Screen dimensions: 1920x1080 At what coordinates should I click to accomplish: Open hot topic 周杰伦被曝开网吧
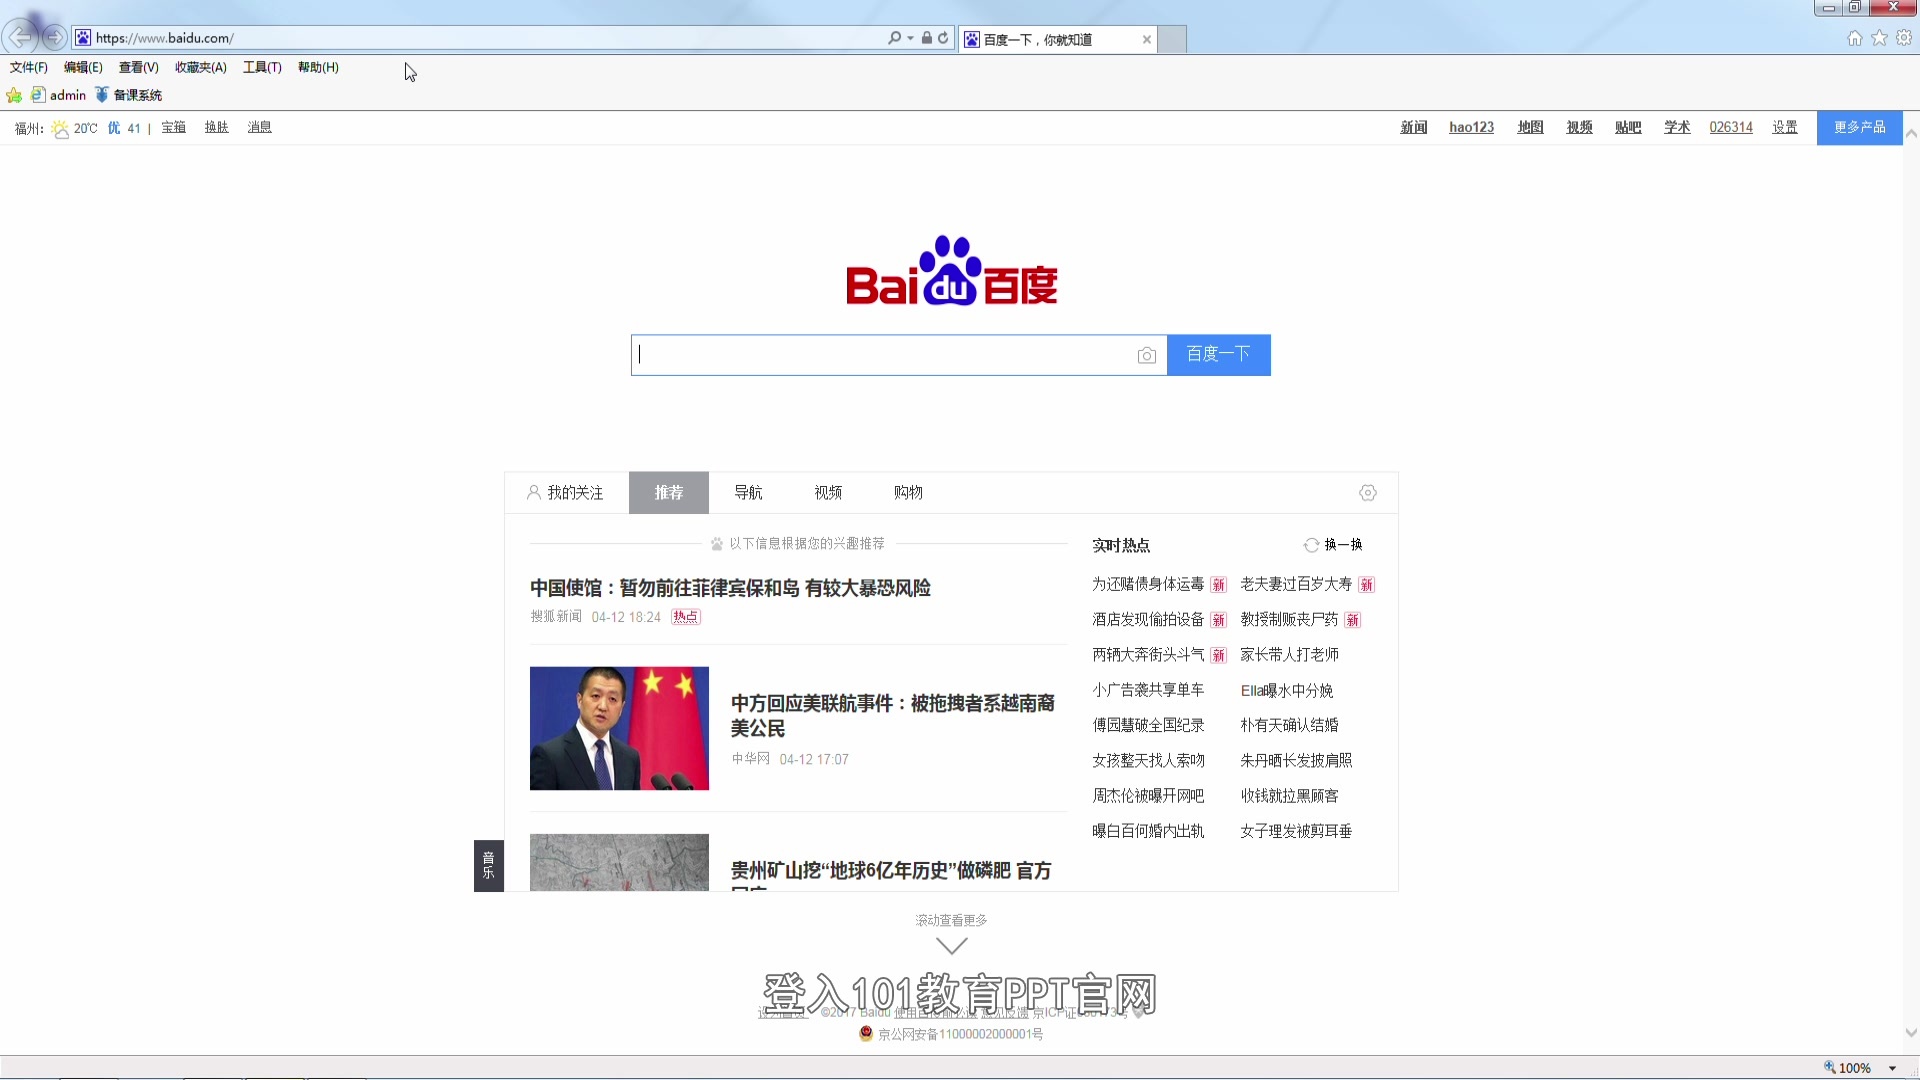coord(1148,796)
